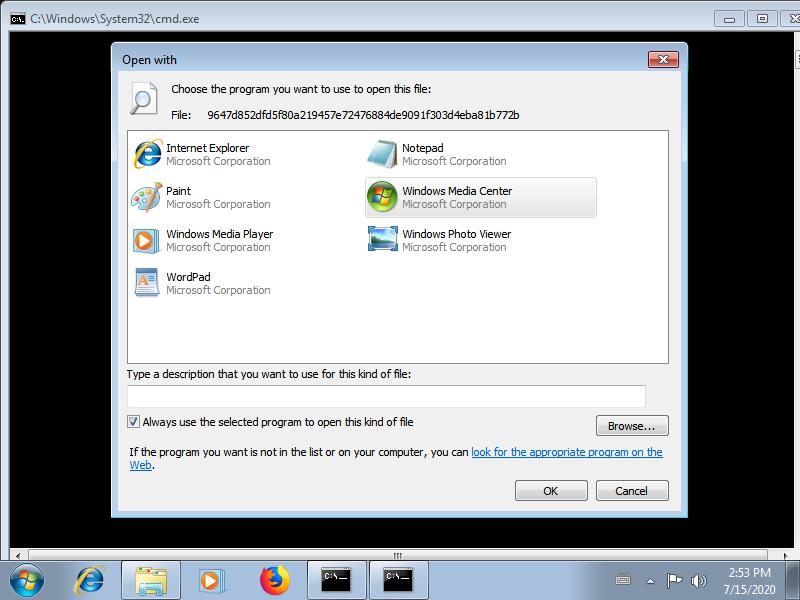Screen dimensions: 800x600
Task: Choose the Windows Media Player list icon
Action: click(145, 240)
